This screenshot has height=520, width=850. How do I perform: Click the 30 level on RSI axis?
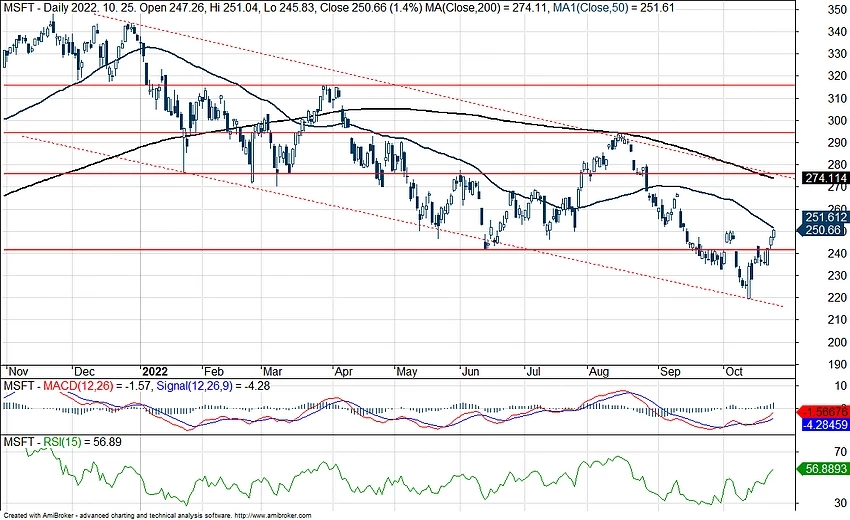click(840, 503)
